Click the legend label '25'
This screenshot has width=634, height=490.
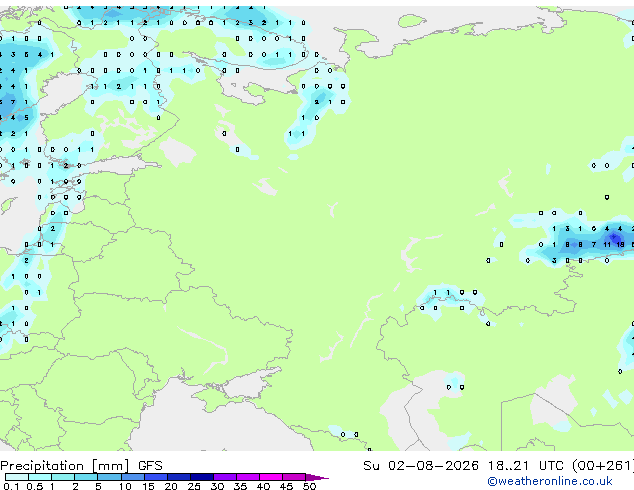coord(194,486)
